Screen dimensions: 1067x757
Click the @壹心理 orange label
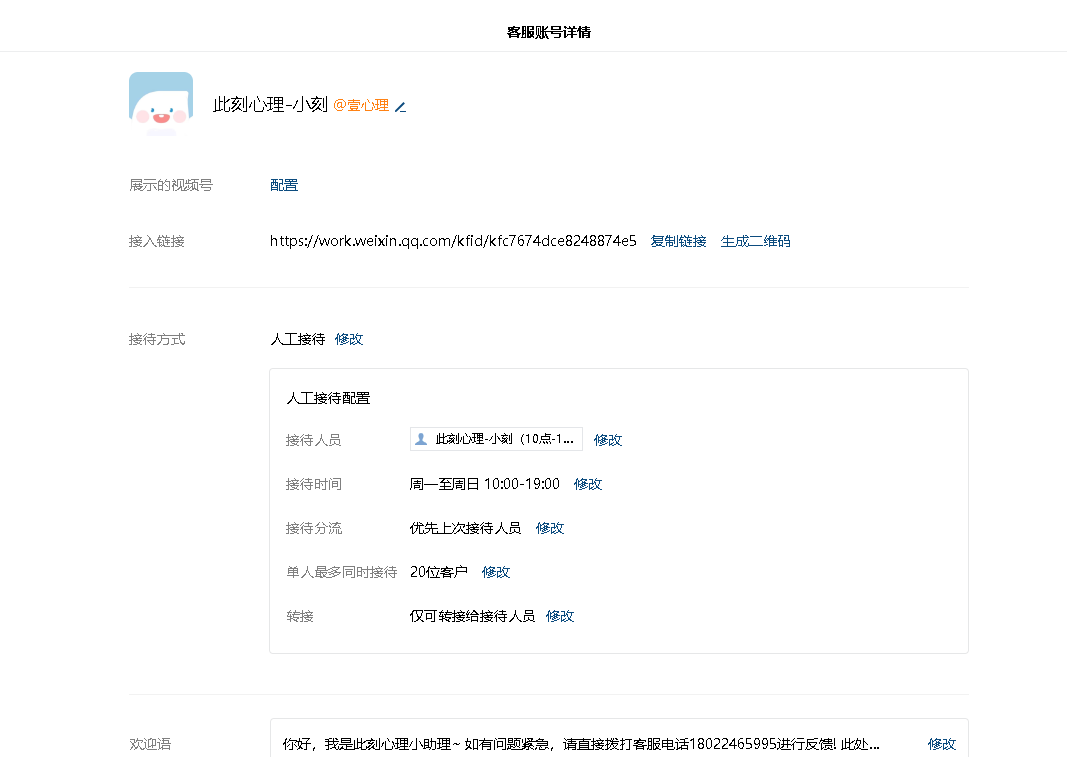[361, 106]
